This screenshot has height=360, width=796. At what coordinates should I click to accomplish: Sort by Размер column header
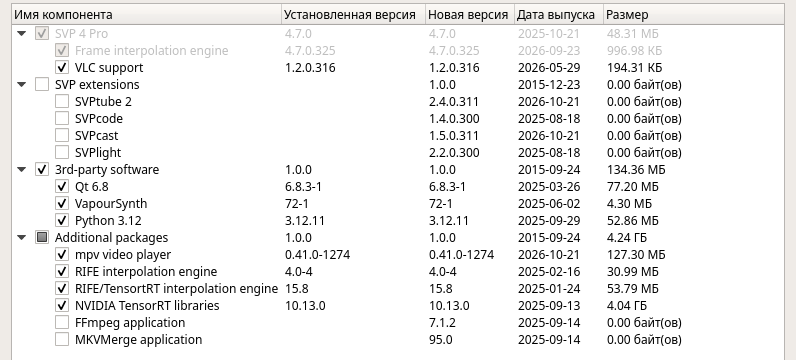[693, 15]
